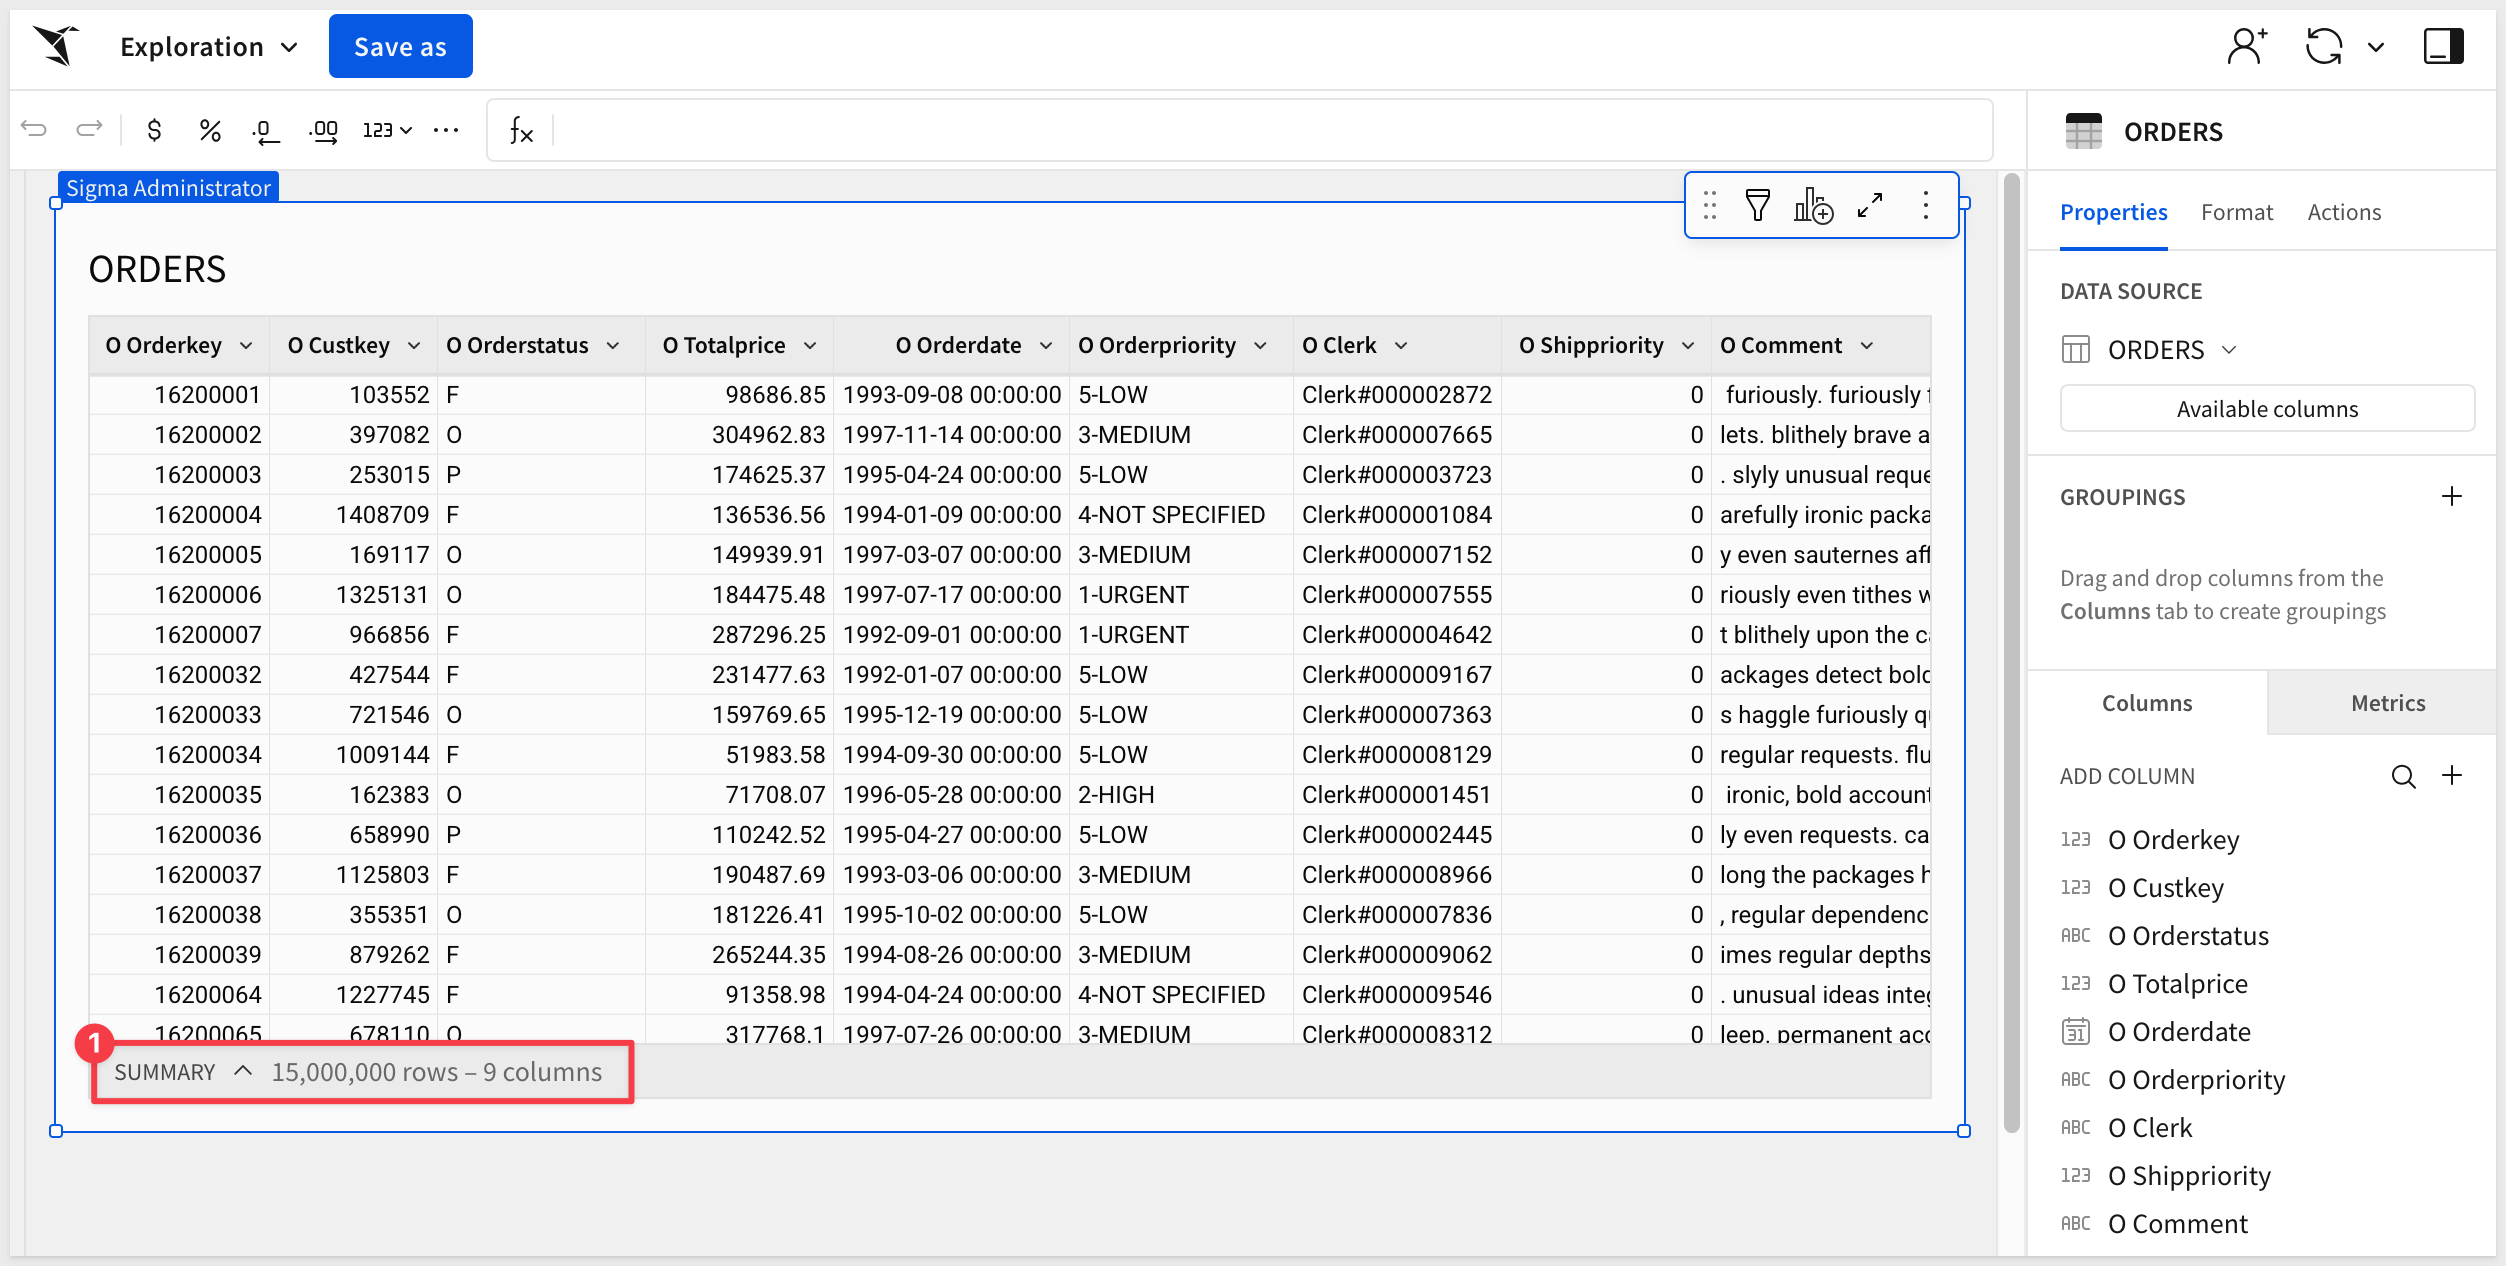
Task: Click the Available columns button
Action: click(x=2266, y=409)
